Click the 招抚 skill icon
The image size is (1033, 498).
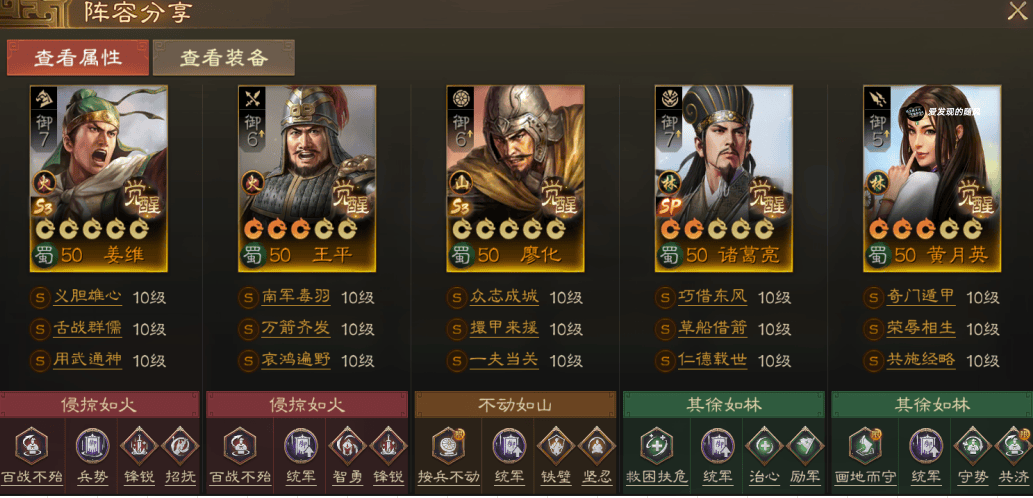(181, 445)
